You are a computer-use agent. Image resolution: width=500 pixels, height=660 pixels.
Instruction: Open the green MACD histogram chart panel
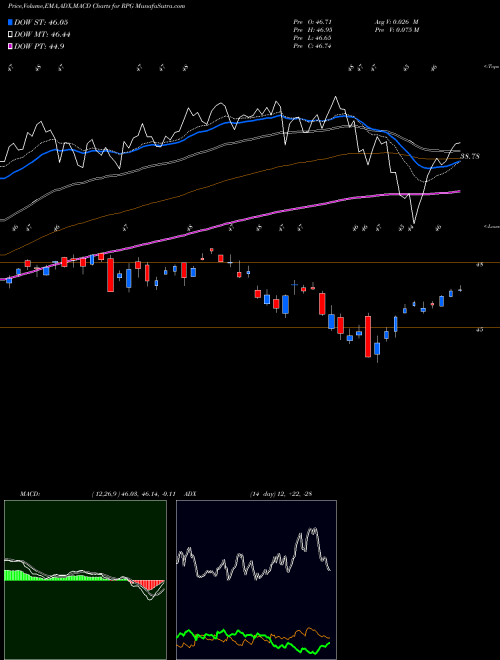[x=85, y=580]
